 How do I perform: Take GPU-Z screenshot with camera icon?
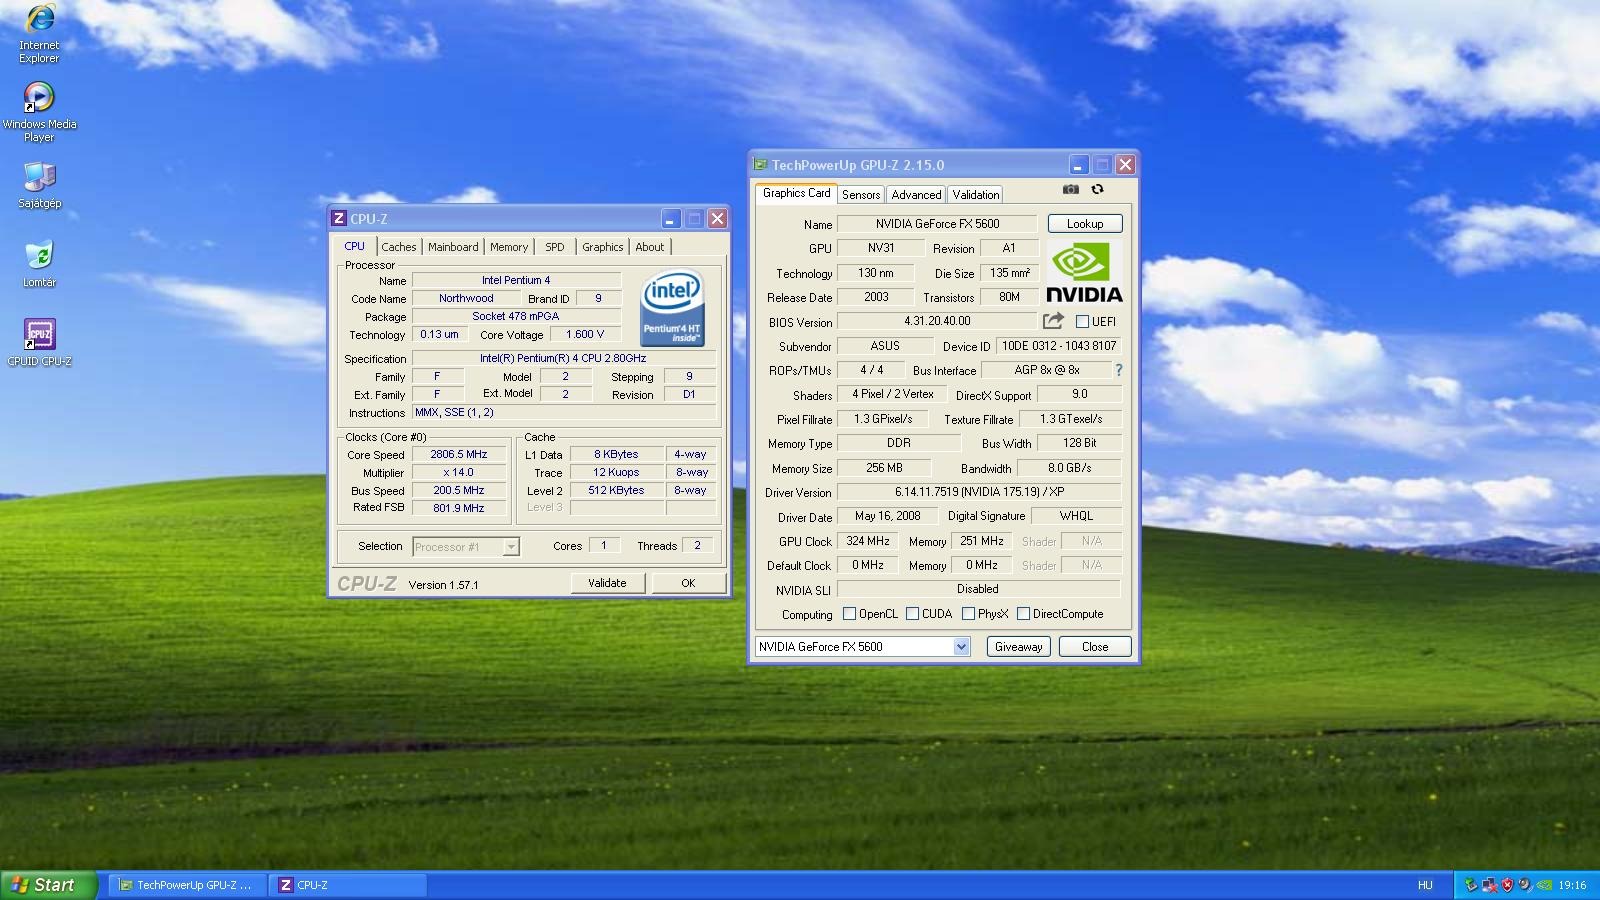click(1071, 189)
